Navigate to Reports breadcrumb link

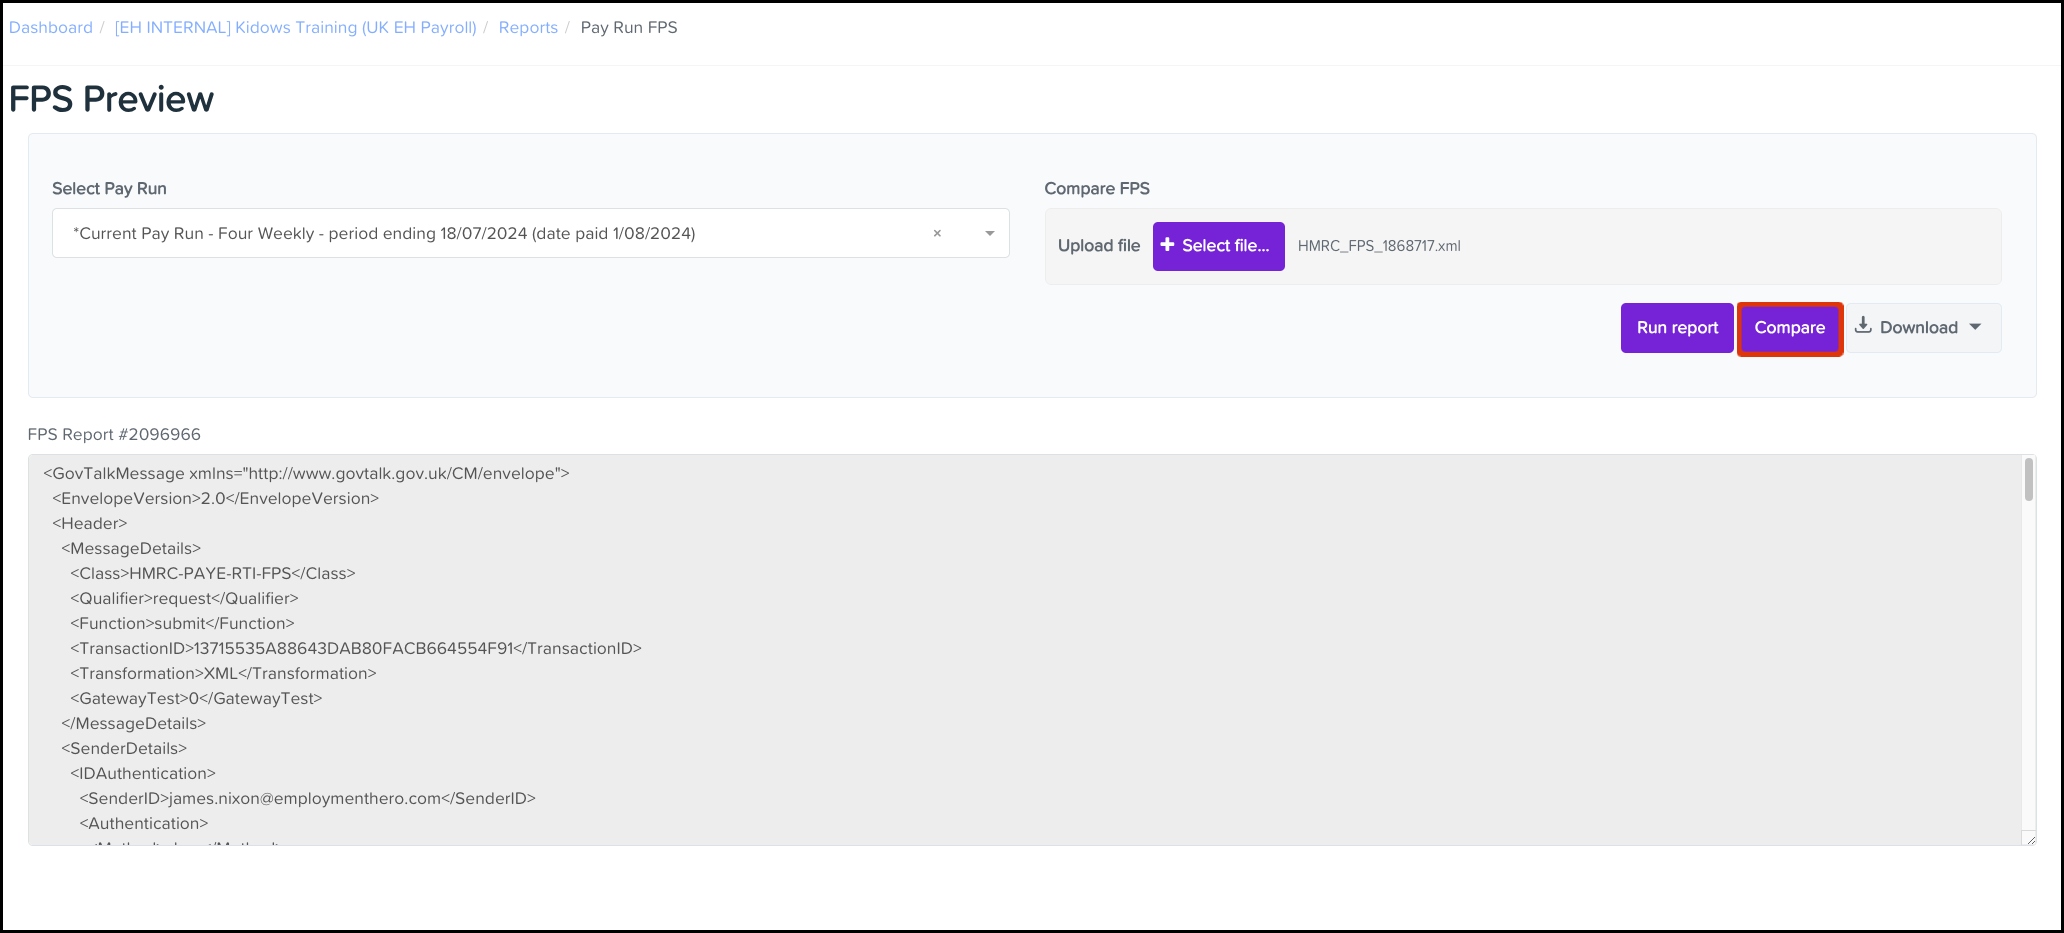pyautogui.click(x=528, y=28)
